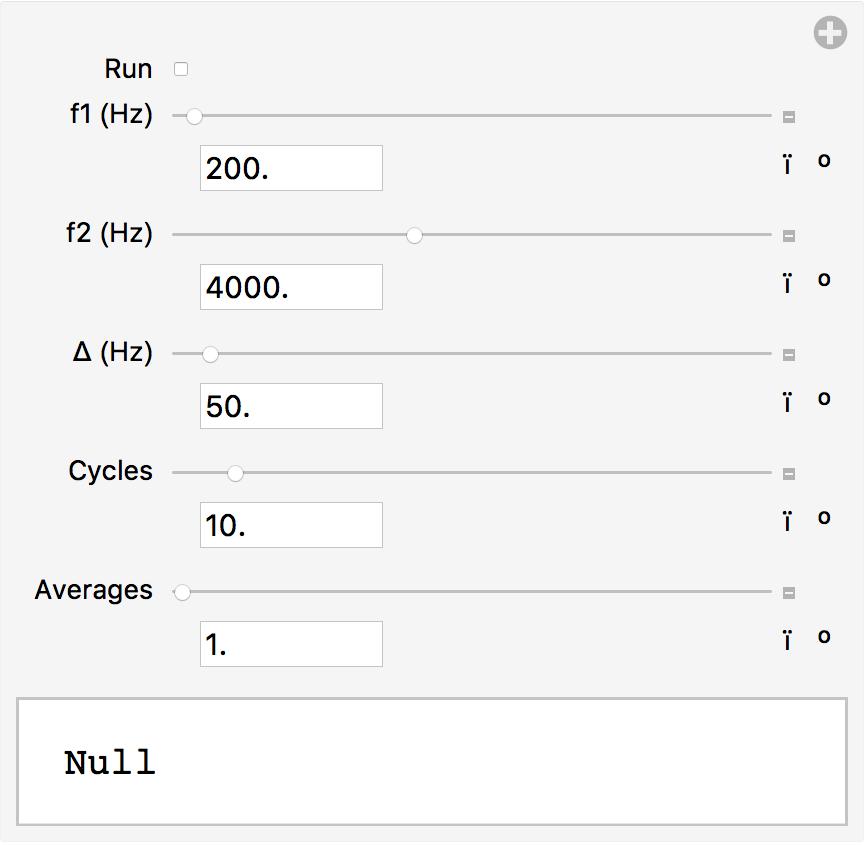Enable the Run checkbox
Screen dimensions: 864x845
(x=181, y=69)
